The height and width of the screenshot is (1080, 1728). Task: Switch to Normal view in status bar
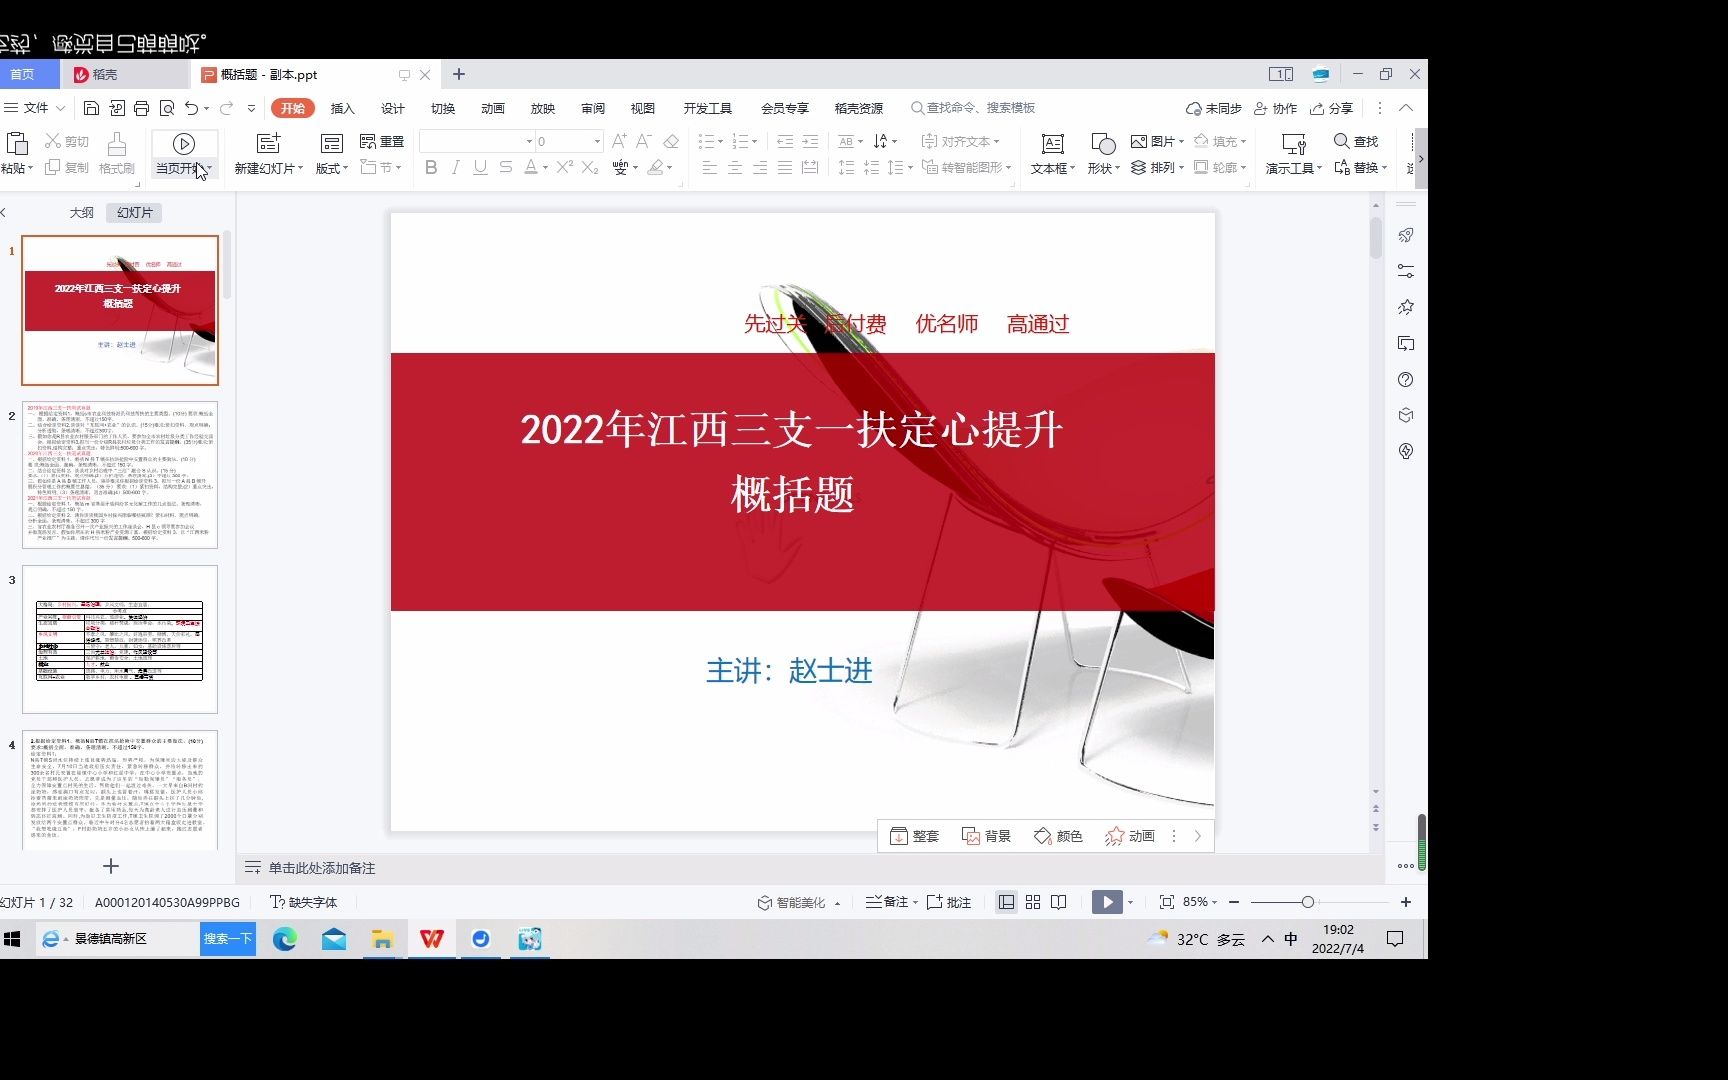(1007, 902)
